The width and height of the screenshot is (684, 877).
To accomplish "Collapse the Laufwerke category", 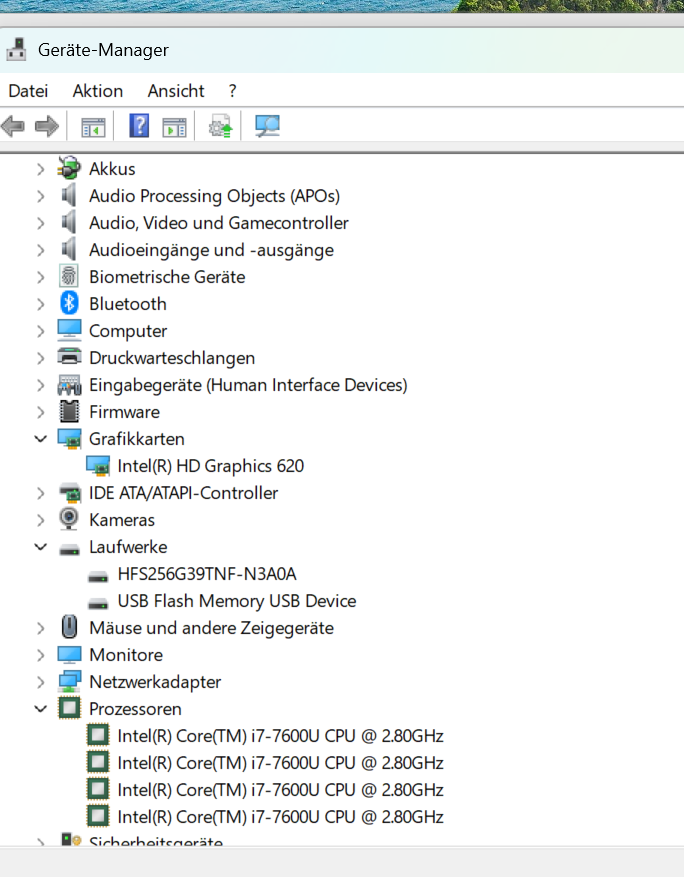I will [40, 547].
